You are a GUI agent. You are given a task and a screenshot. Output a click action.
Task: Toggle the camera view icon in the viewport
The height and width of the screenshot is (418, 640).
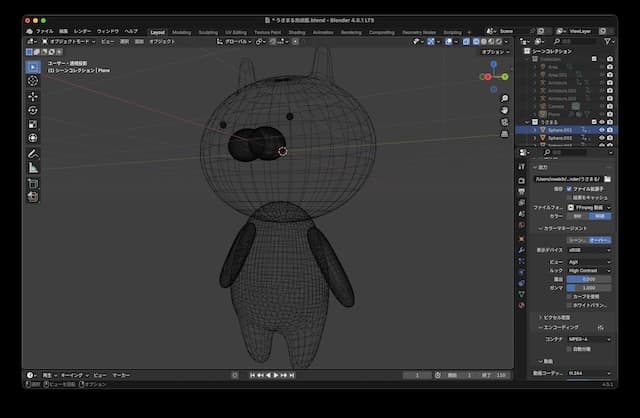(x=504, y=122)
